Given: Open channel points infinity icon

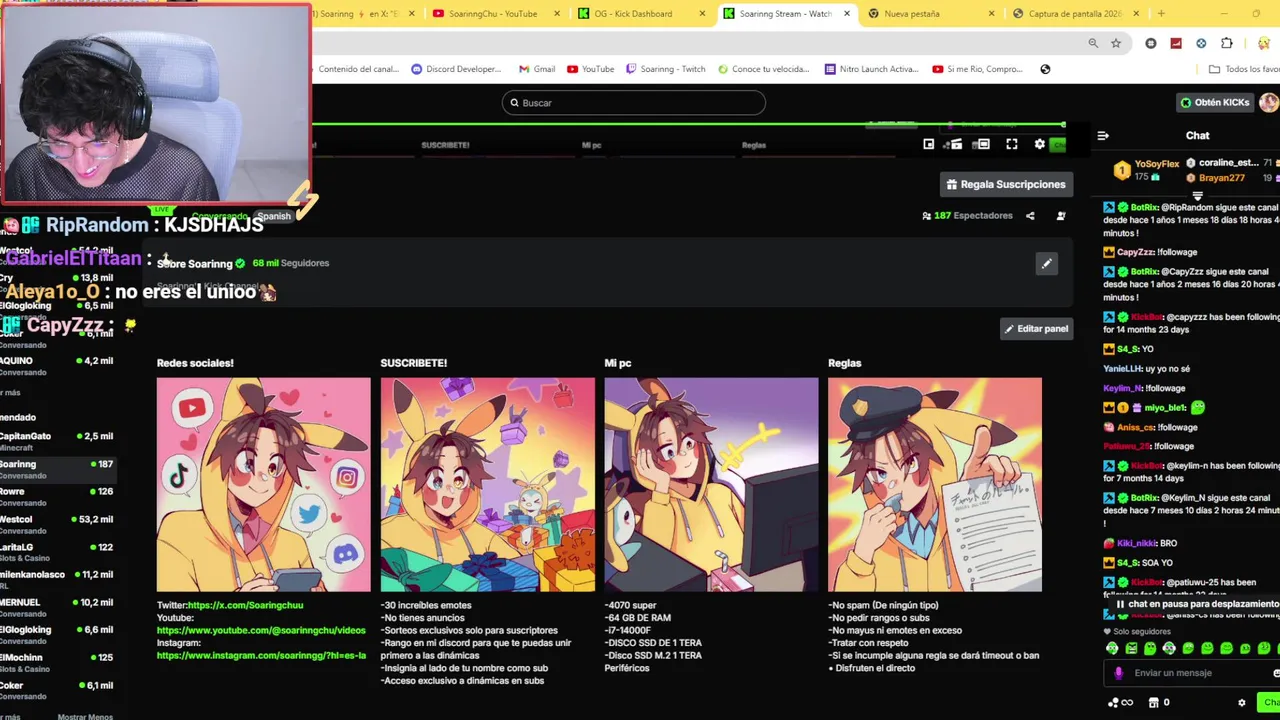Looking at the screenshot, I should [x=1121, y=703].
